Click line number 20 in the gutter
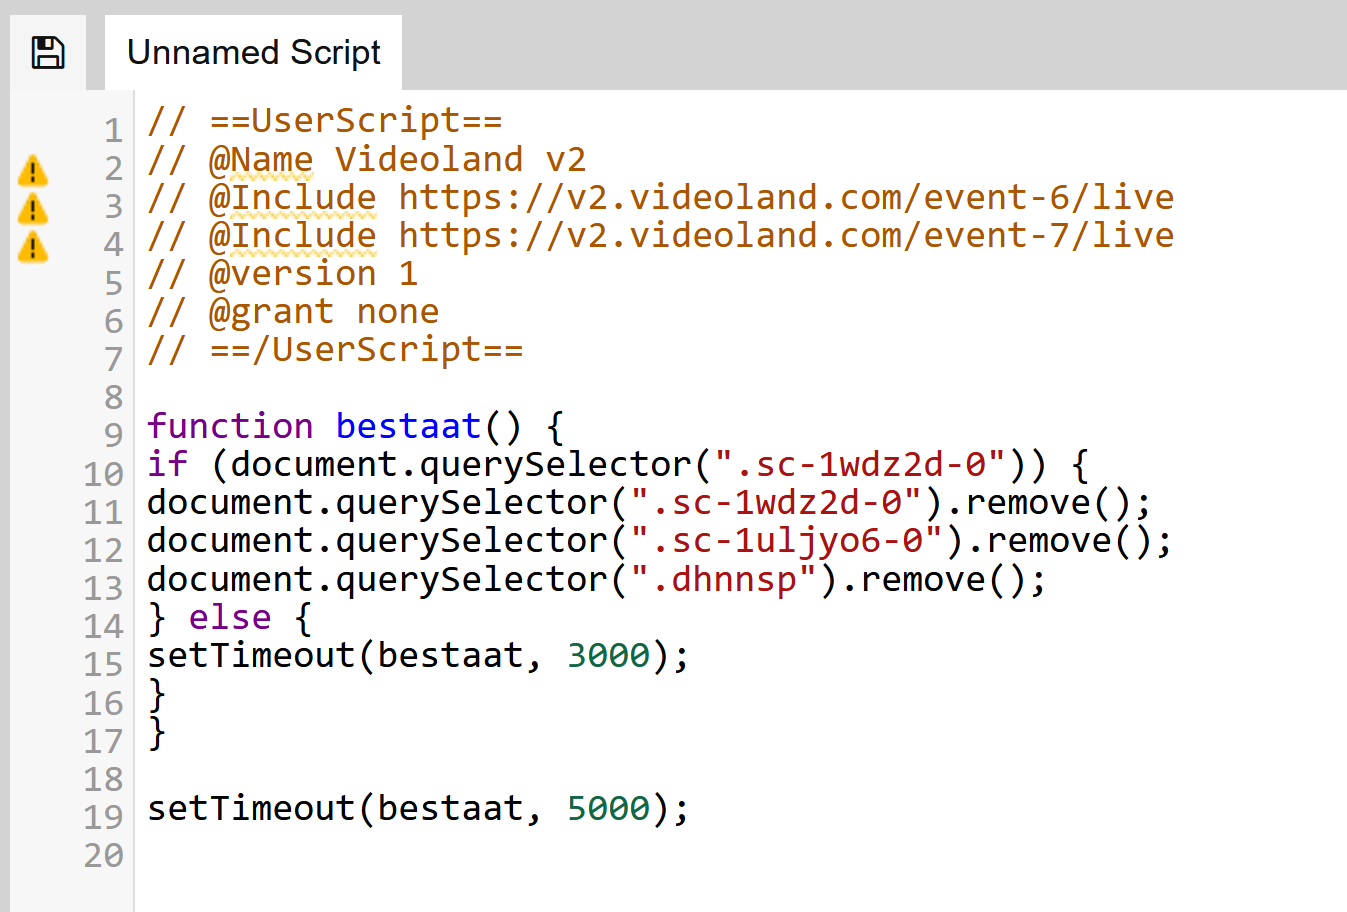 tap(103, 855)
